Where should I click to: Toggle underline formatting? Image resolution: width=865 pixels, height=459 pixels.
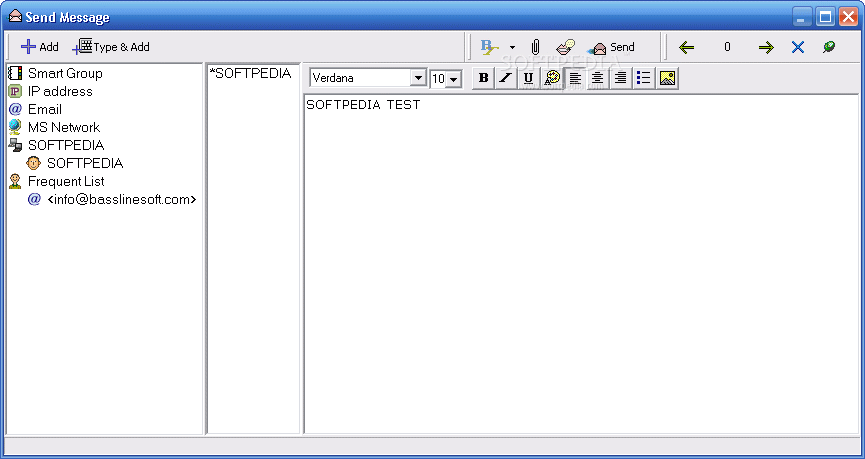tap(528, 78)
